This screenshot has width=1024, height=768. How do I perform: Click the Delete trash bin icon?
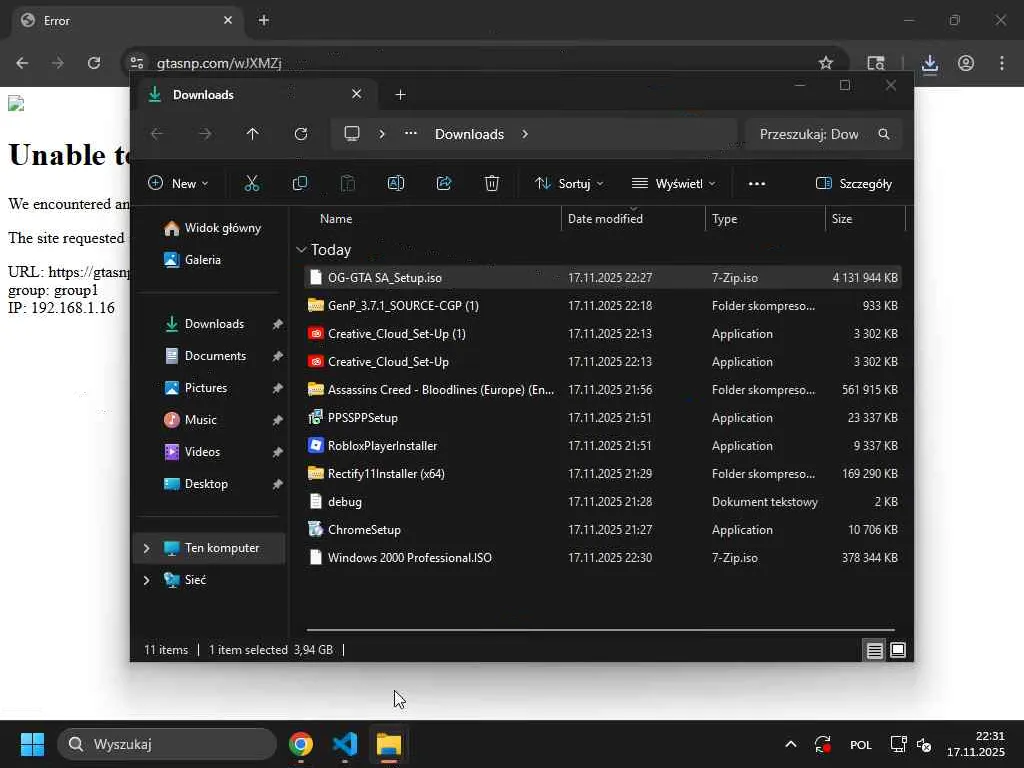click(x=492, y=183)
